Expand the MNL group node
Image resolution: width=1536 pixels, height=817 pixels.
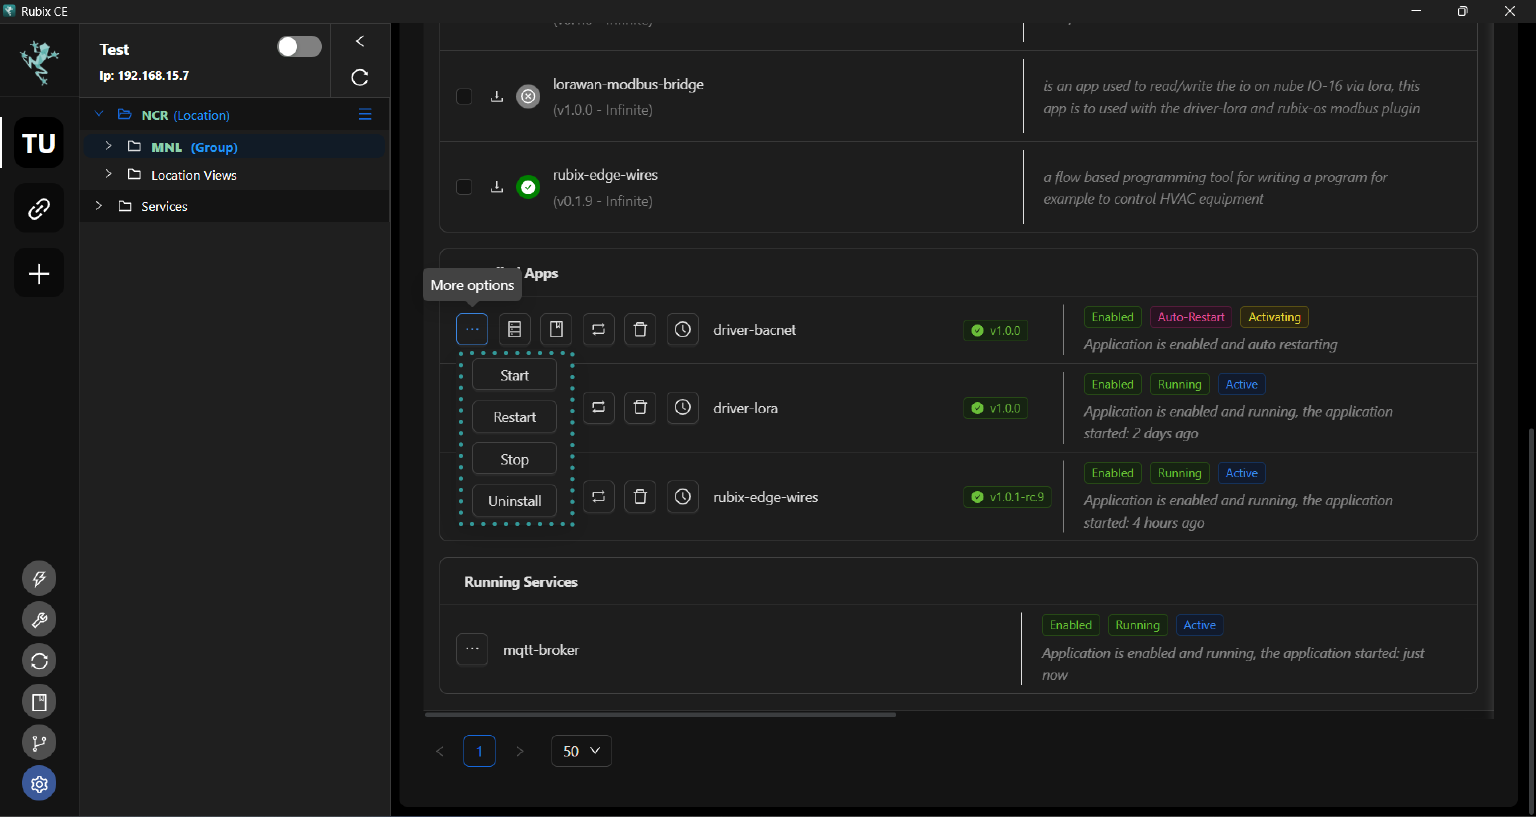click(x=108, y=146)
